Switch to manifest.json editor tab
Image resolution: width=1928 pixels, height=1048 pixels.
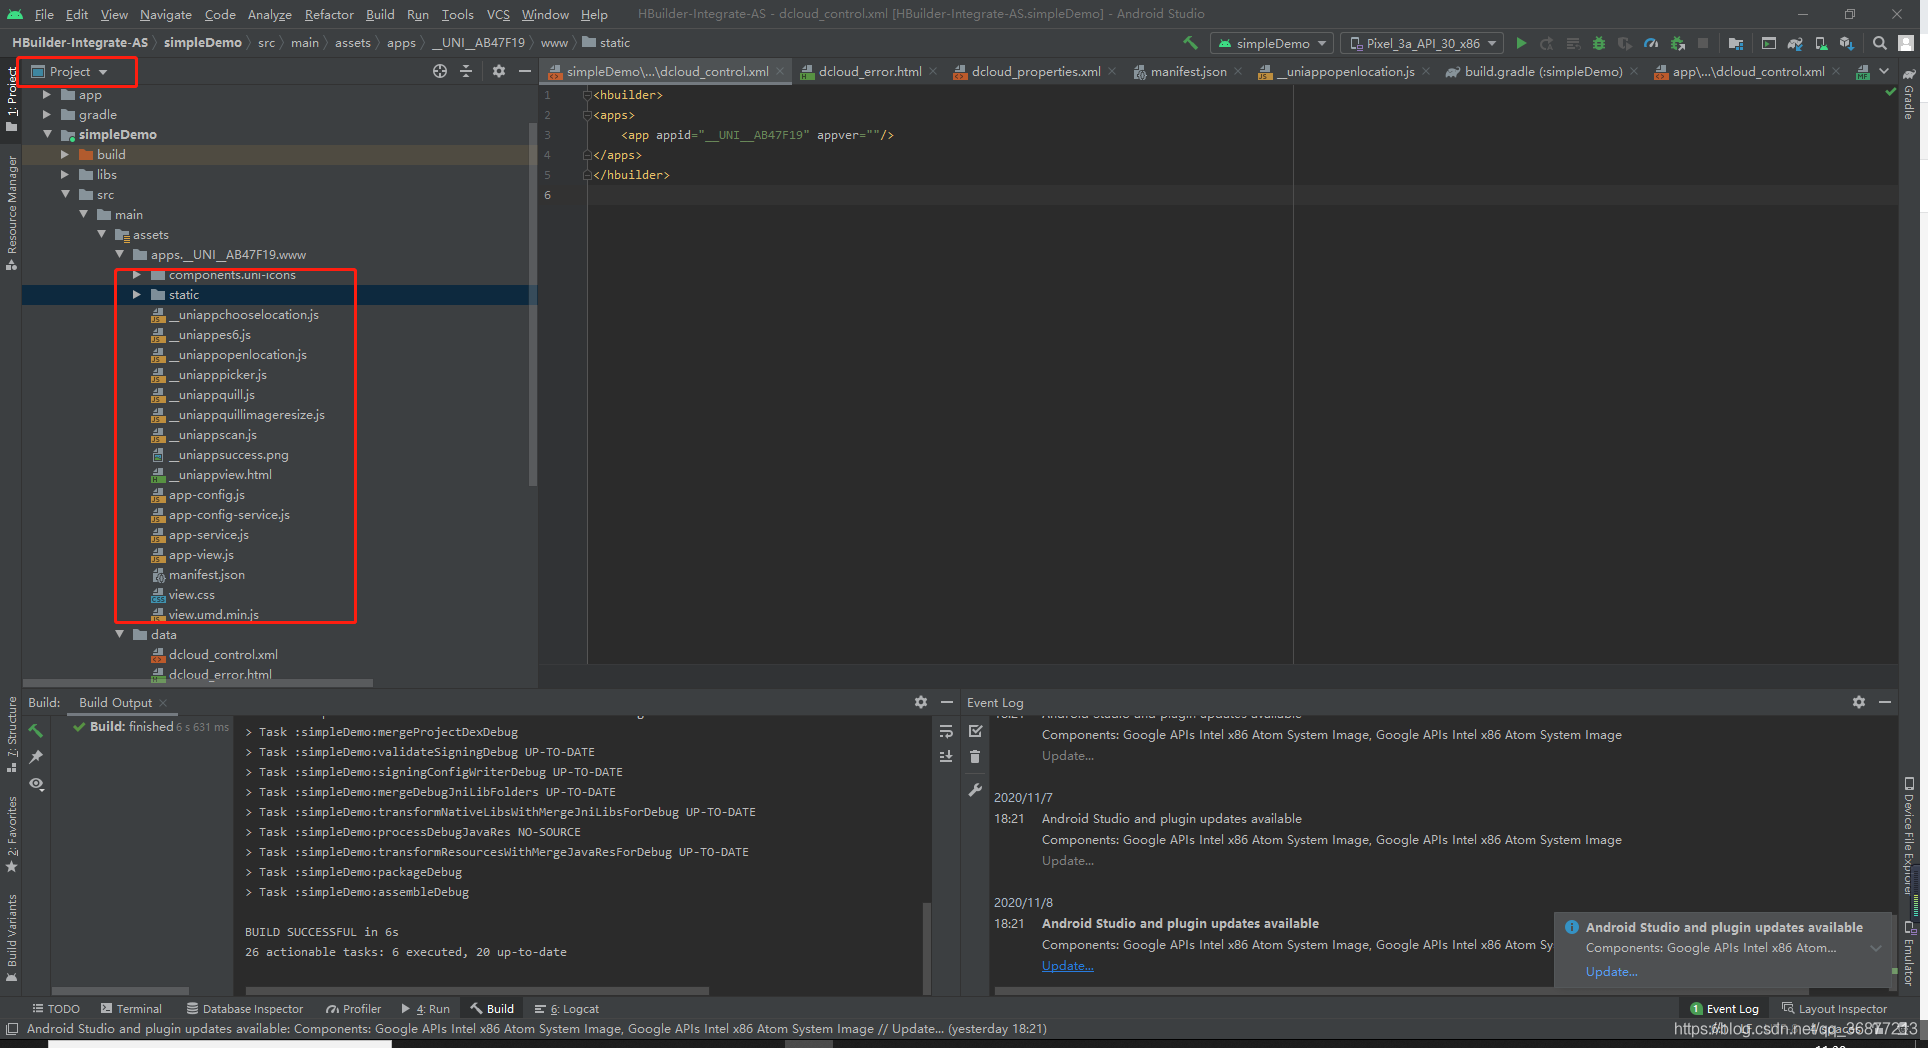point(1188,72)
